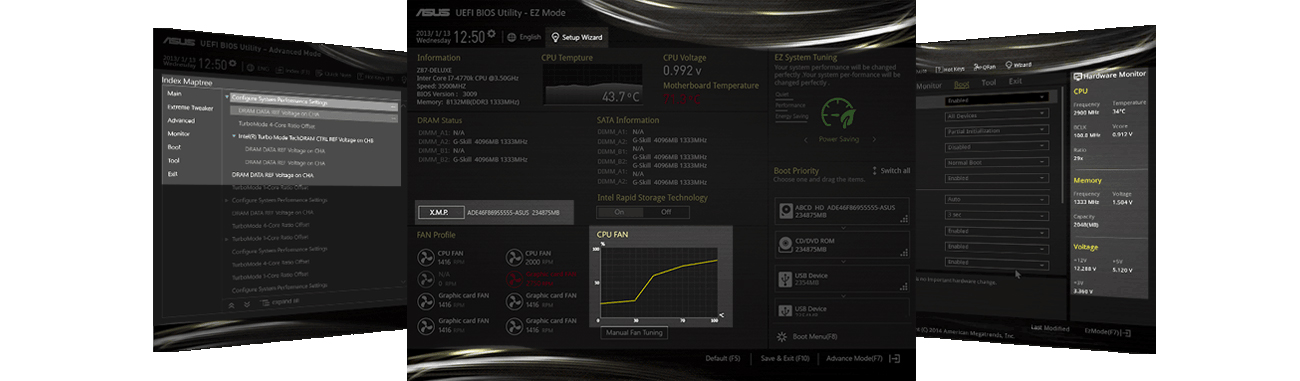
Task: Select Monitor in the Index Maptree
Action: coord(179,133)
